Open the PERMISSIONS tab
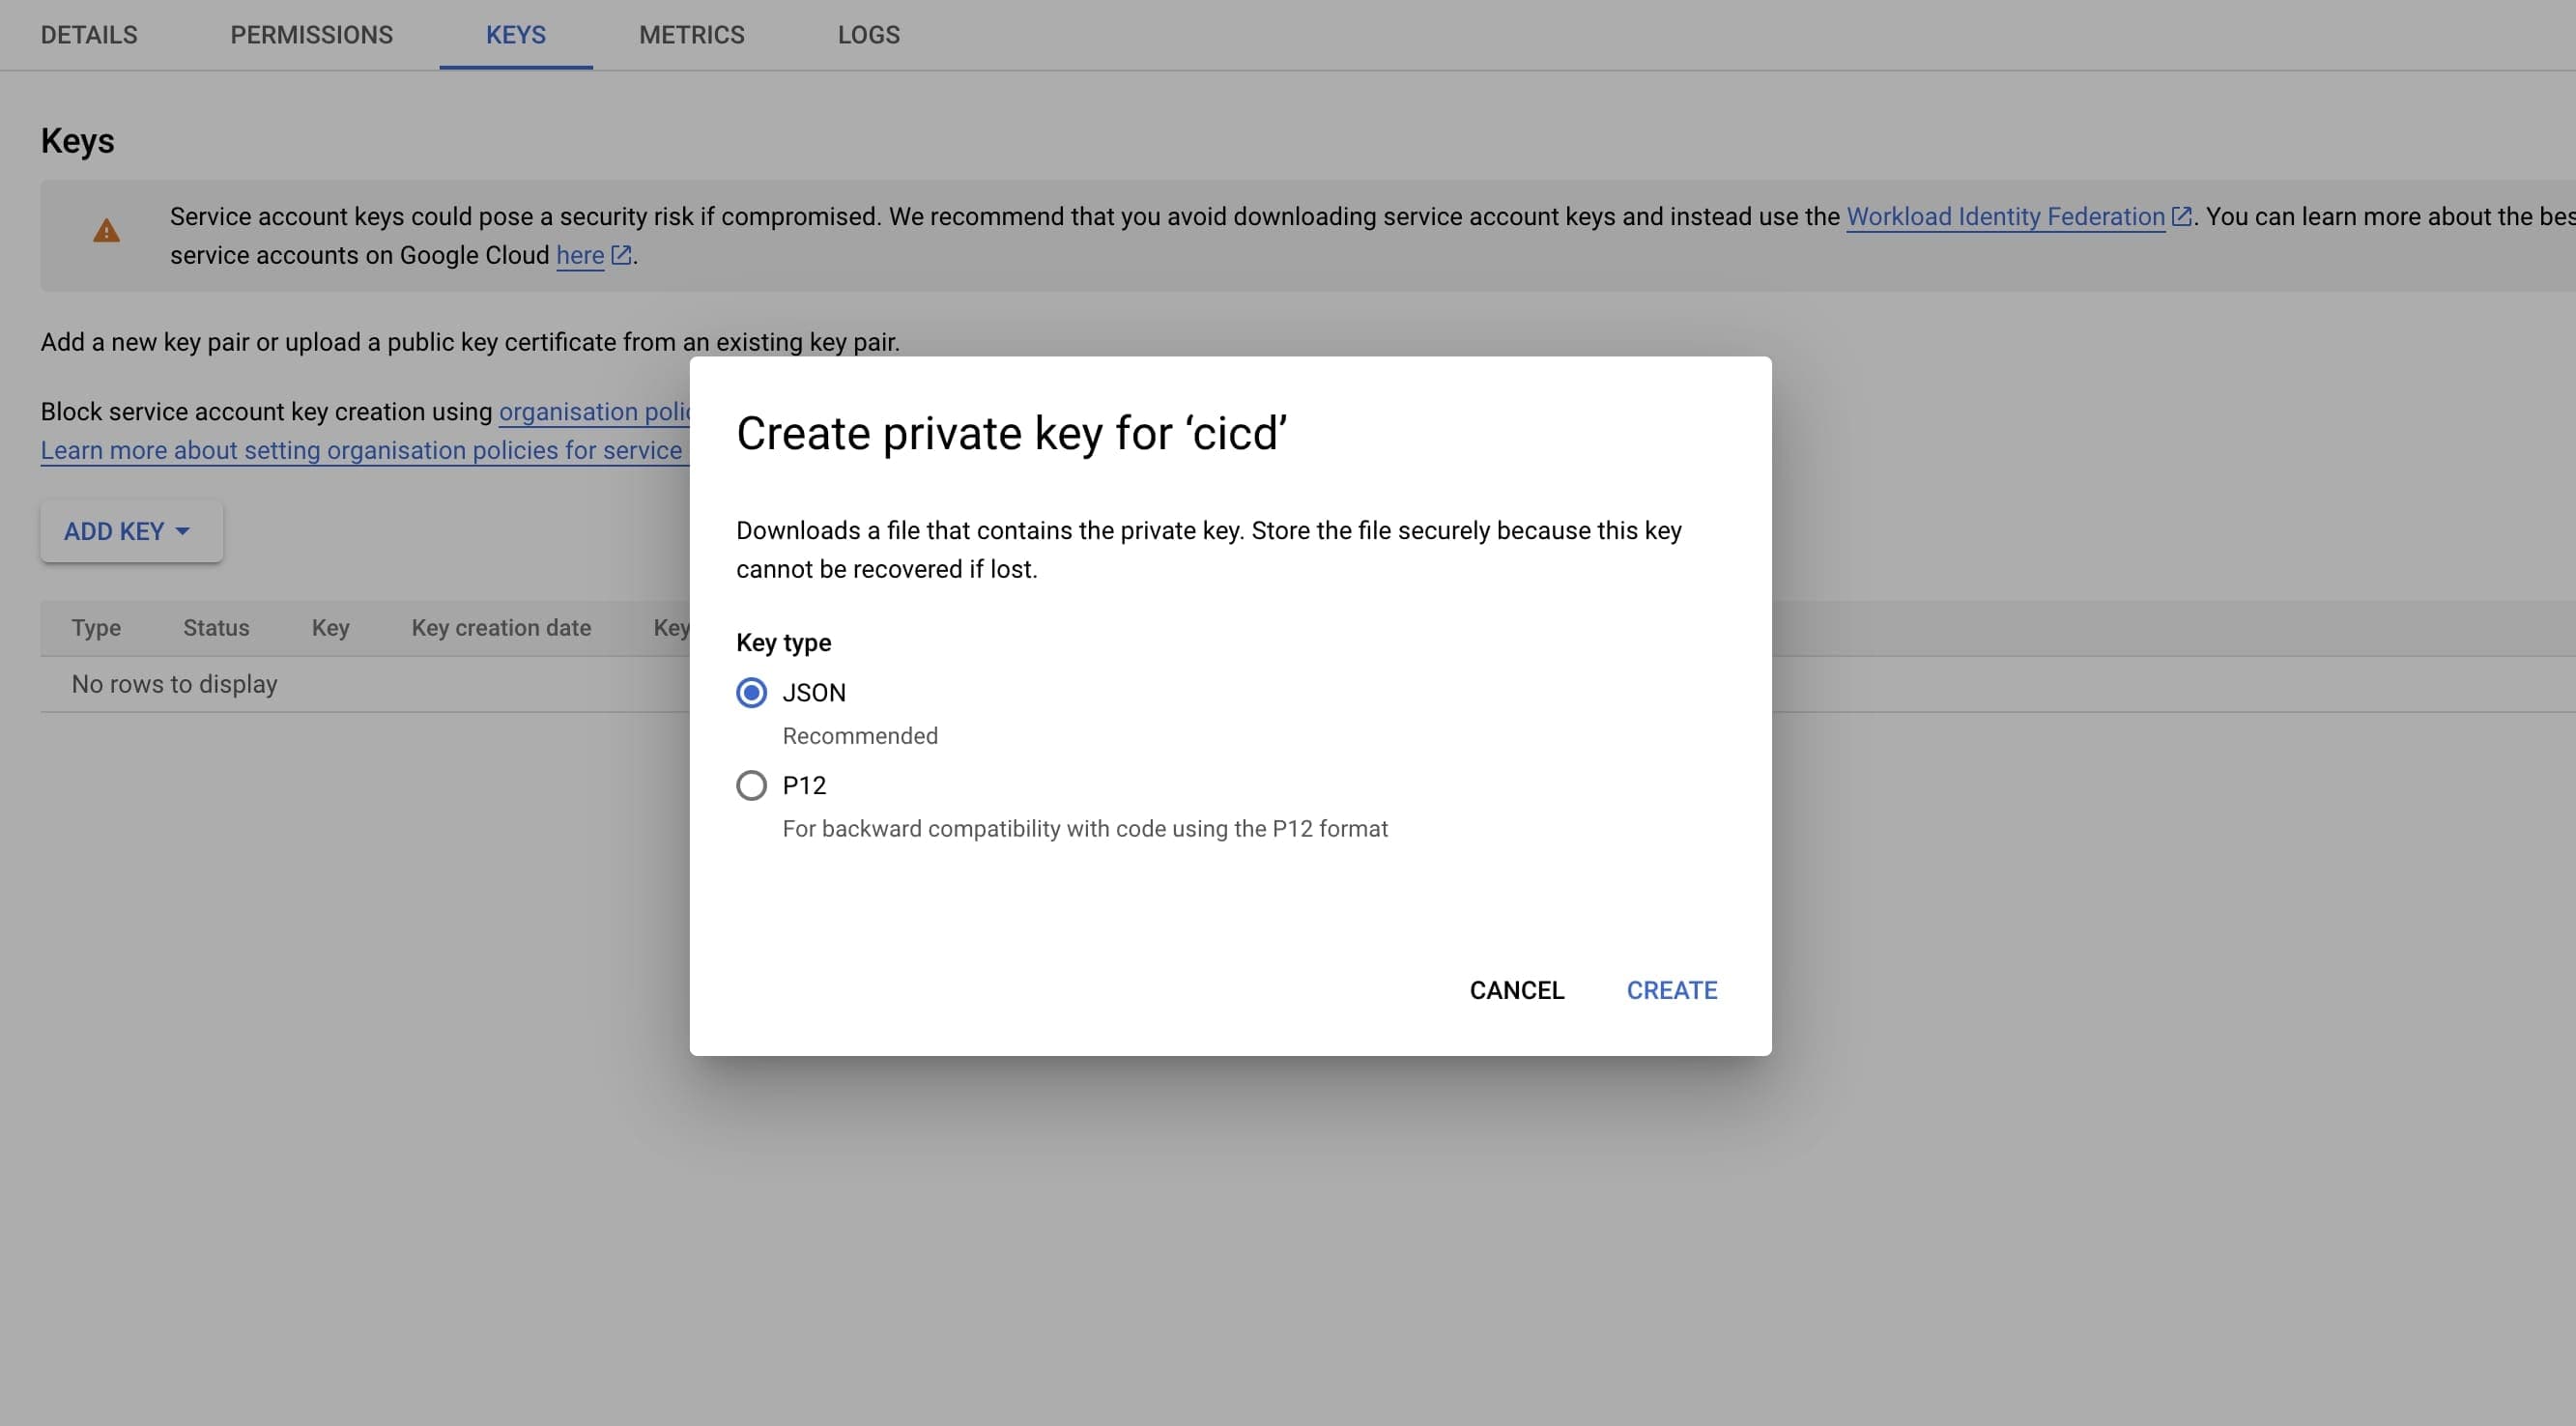This screenshot has height=1426, width=2576. [x=311, y=35]
